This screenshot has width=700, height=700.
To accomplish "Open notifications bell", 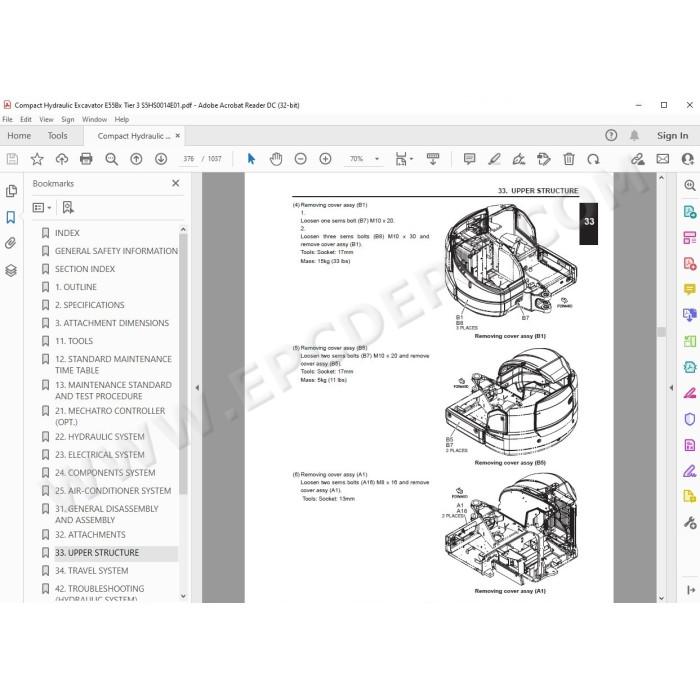I will point(634,135).
